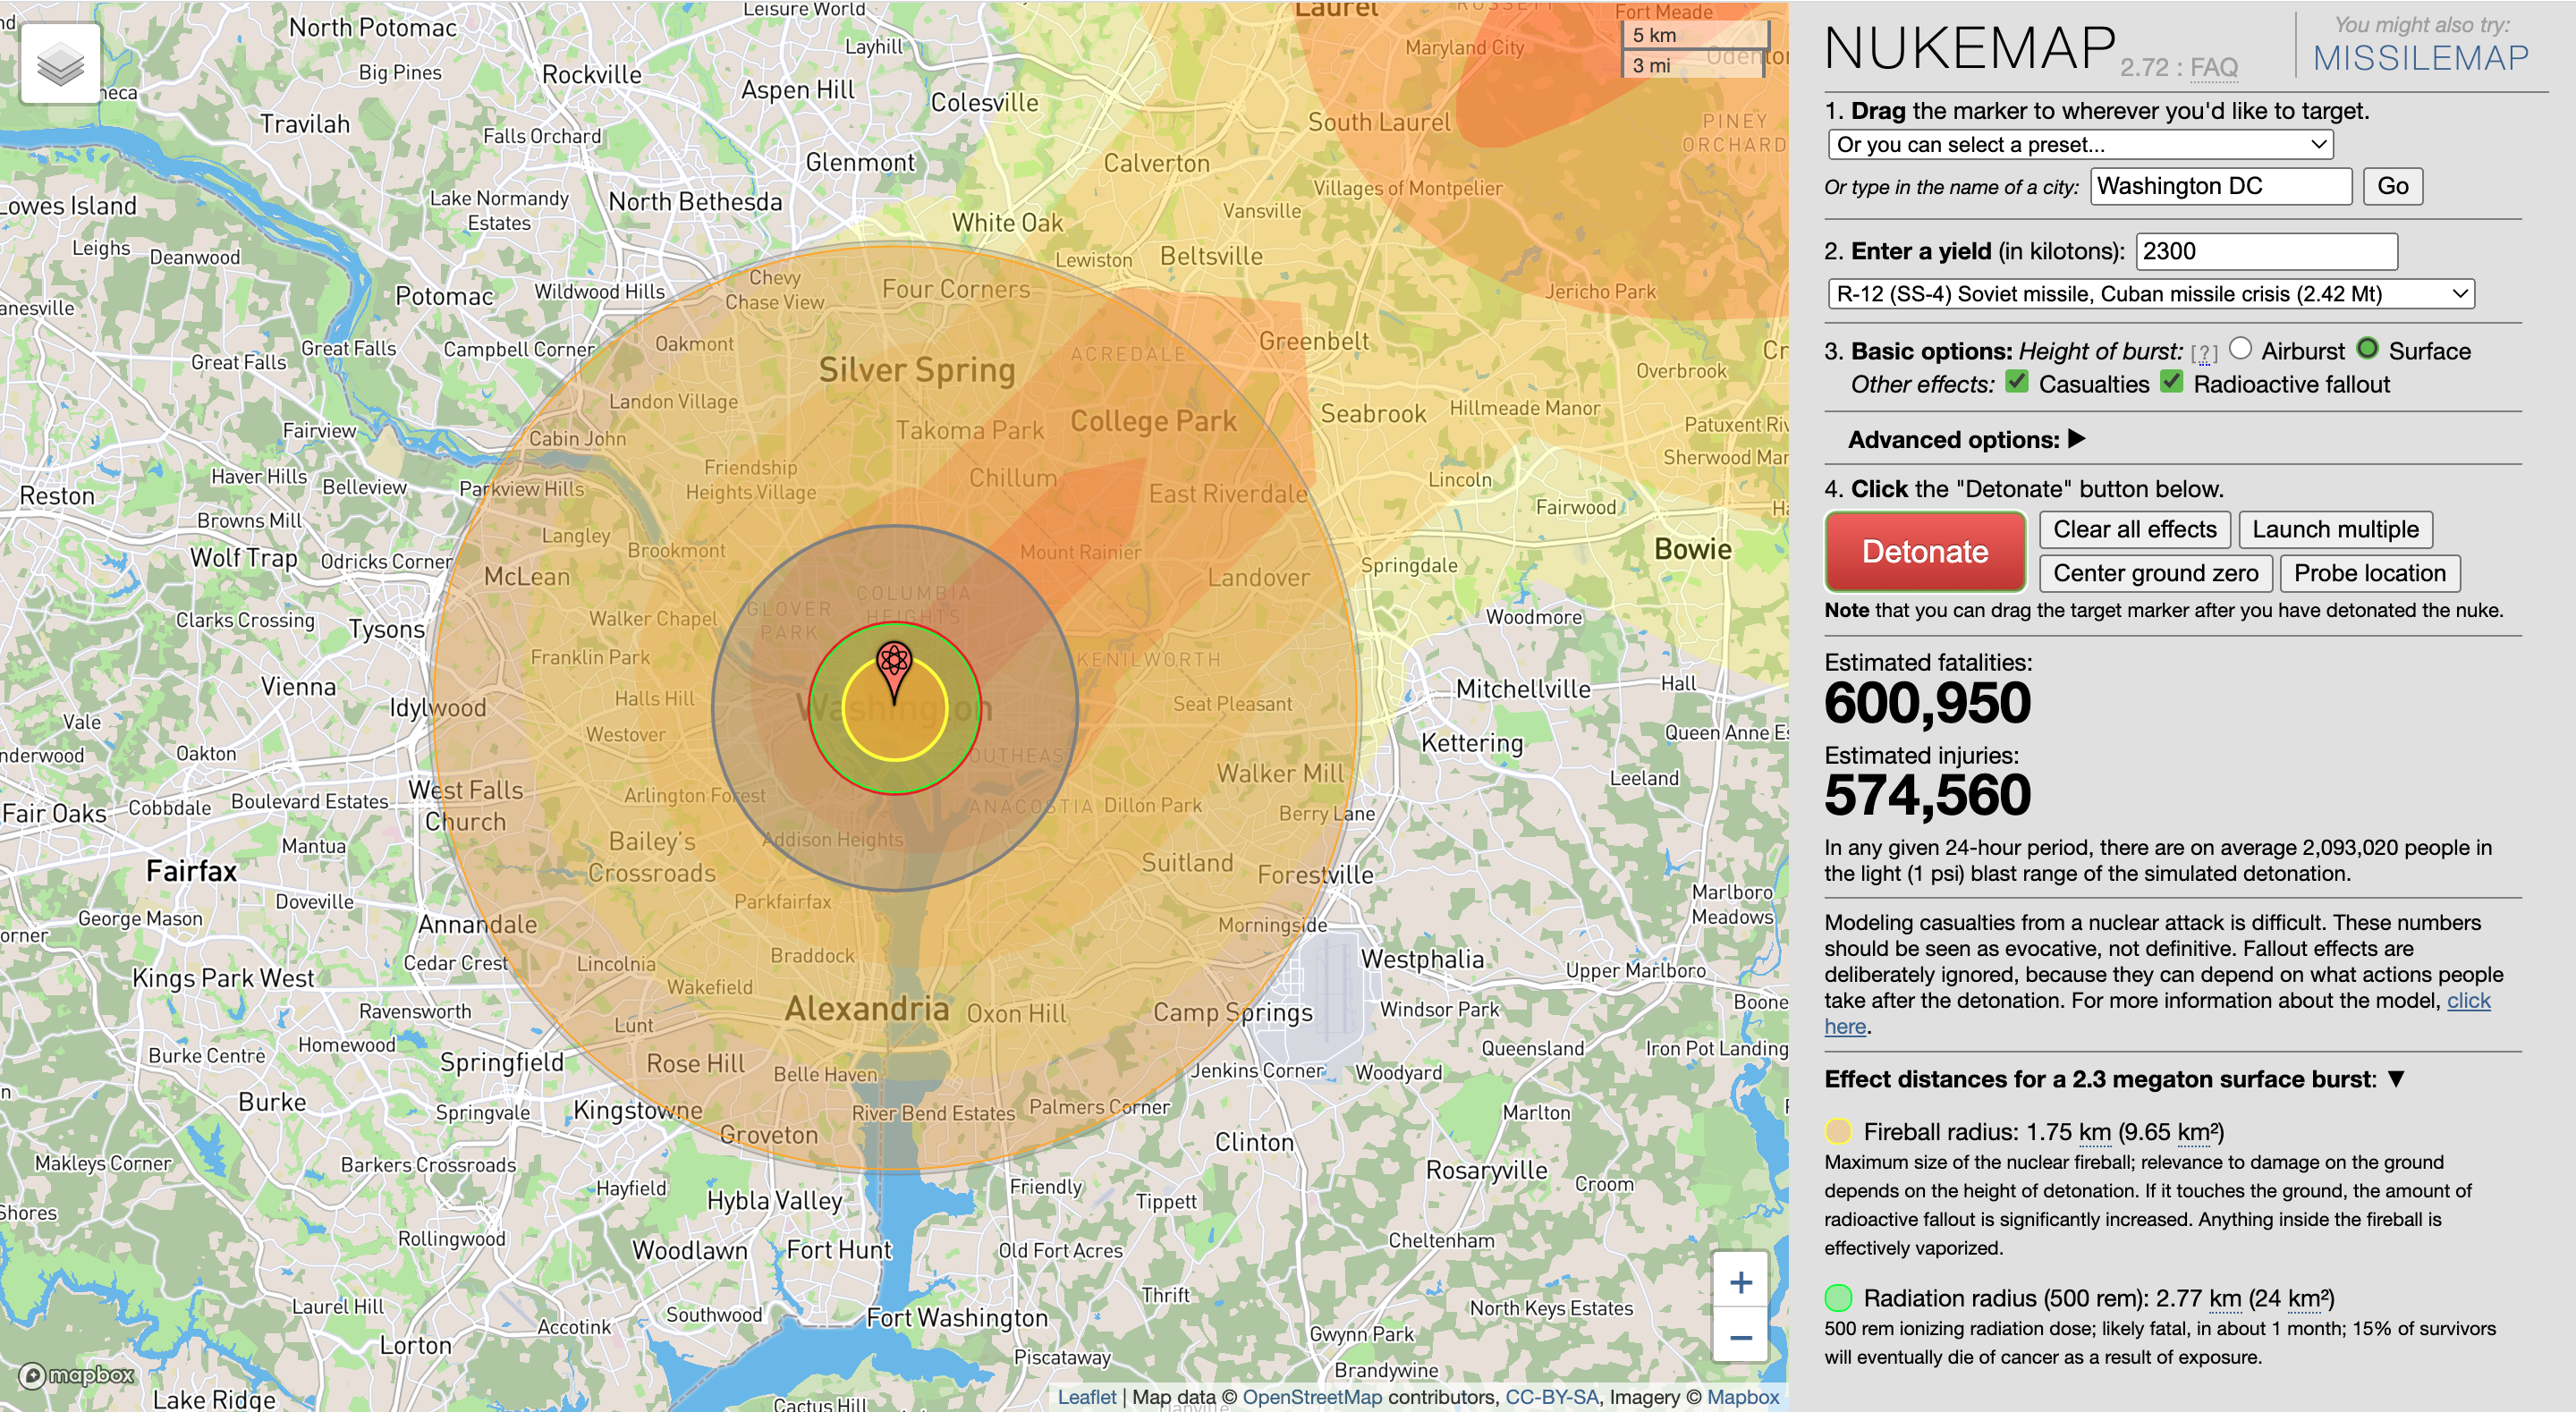Open the R-12 (SS-4) warhead preset dropdown

(x=2150, y=294)
